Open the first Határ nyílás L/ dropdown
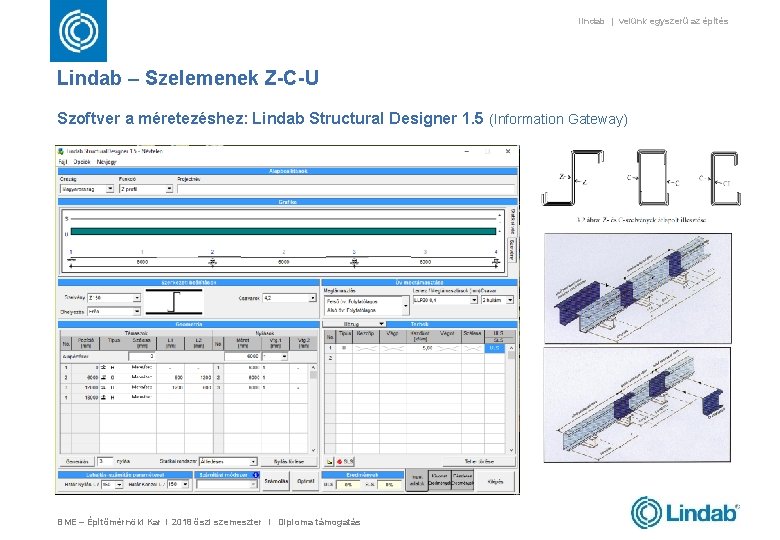This screenshot has height=540, width=780. tap(119, 484)
